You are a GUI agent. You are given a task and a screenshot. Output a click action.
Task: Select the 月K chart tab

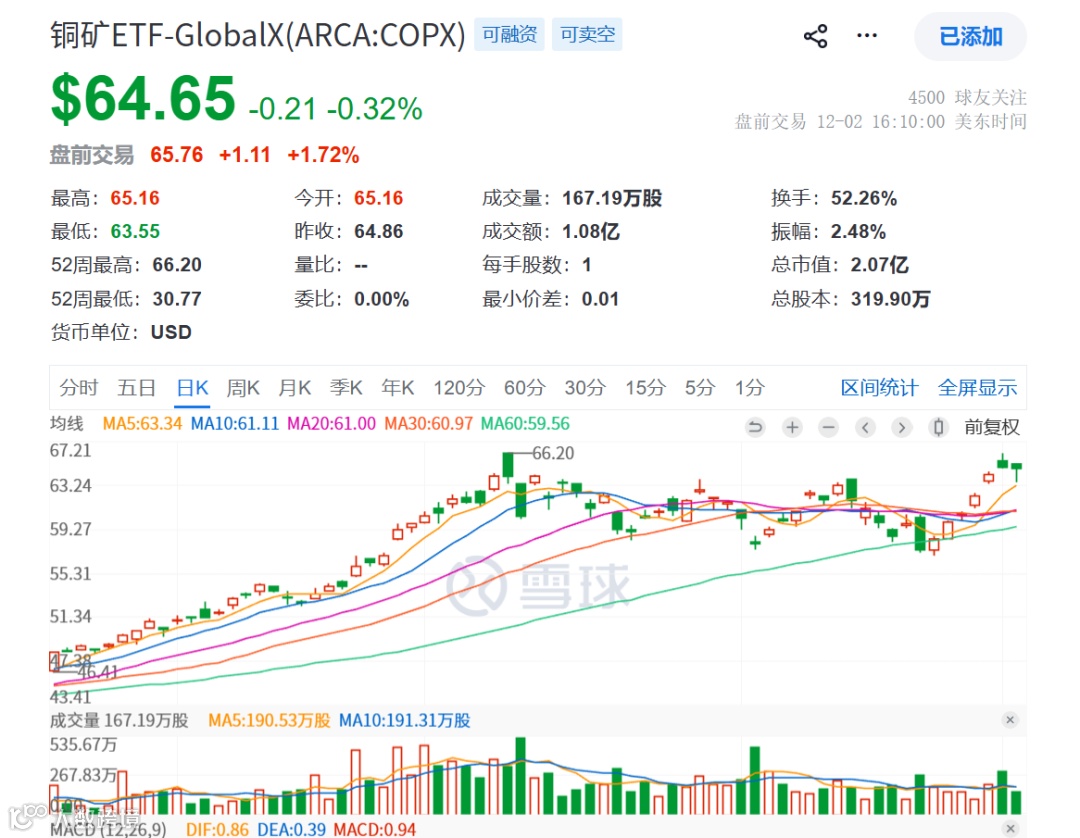[x=295, y=388]
